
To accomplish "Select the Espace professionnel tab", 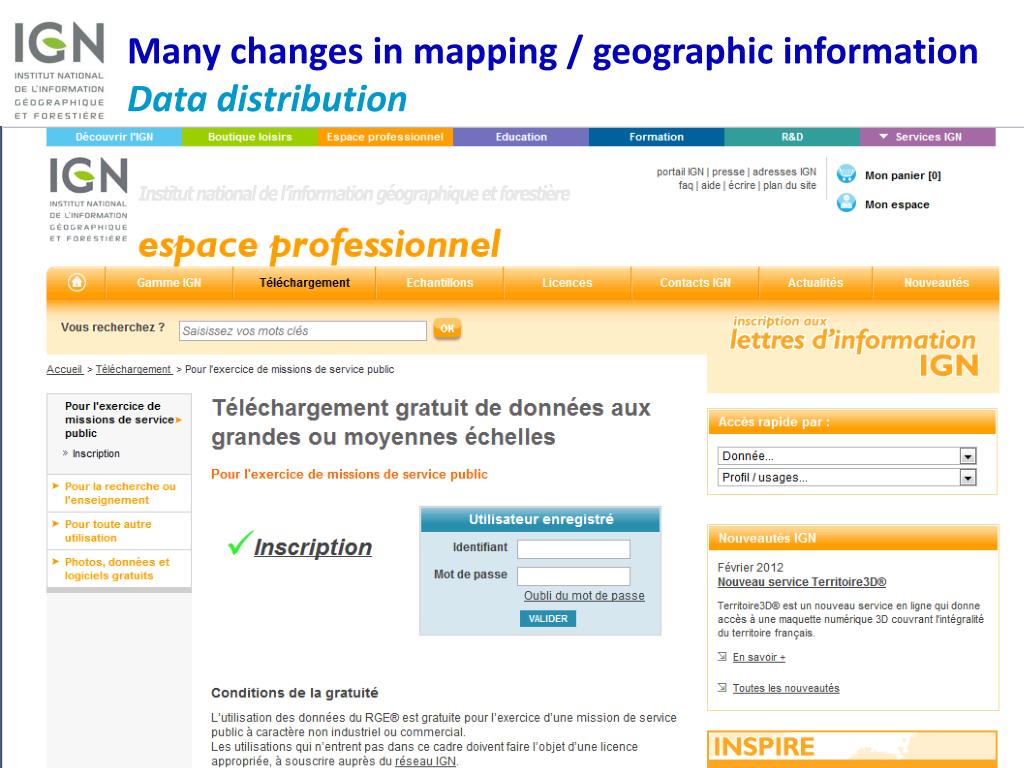I will tap(385, 137).
